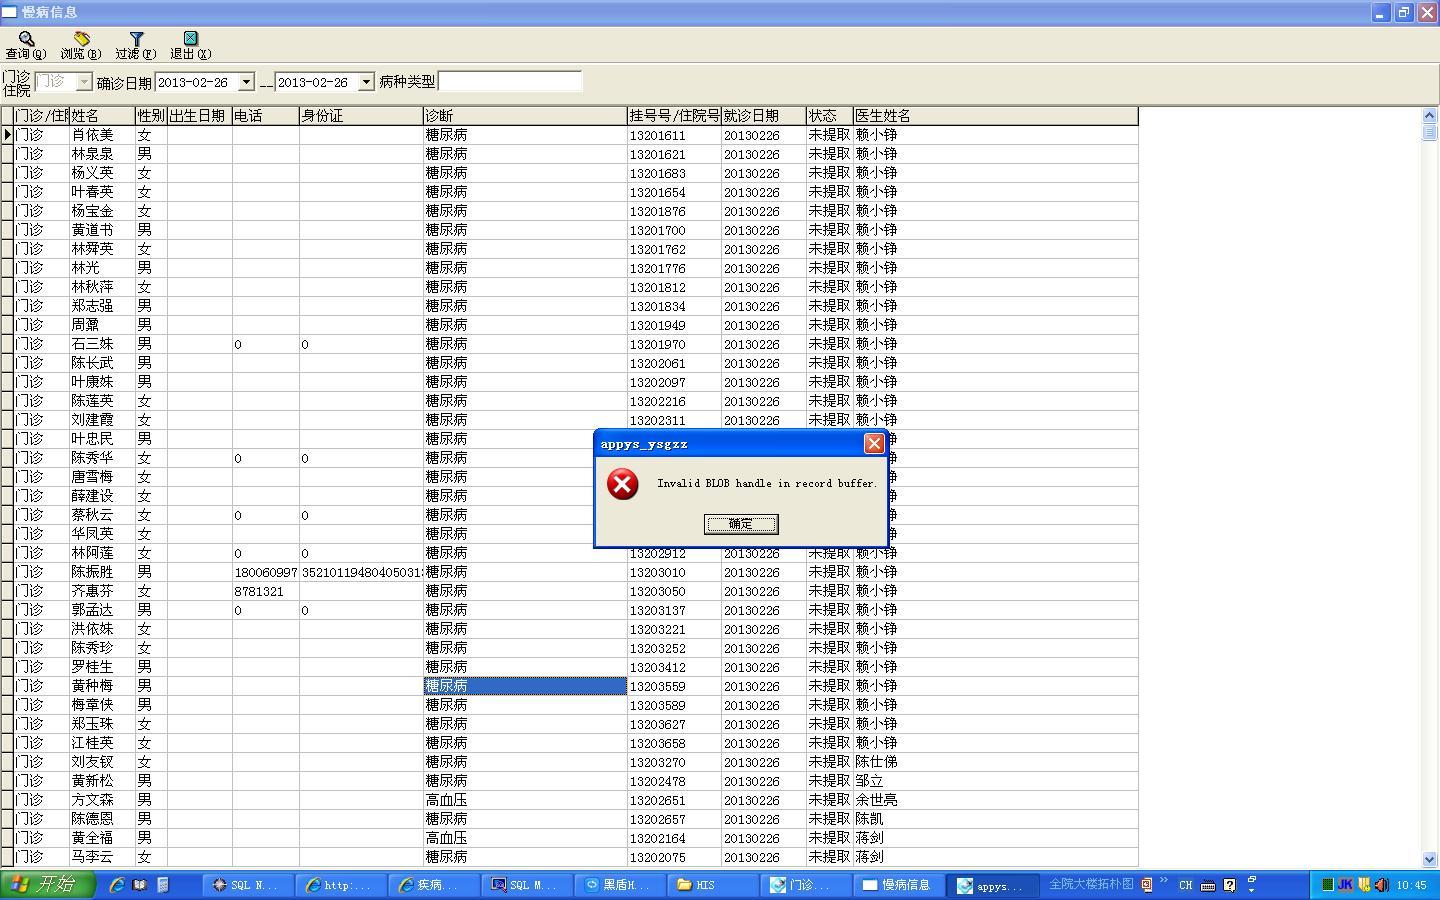Click registration number 13201949
The image size is (1440, 900).
657,325
